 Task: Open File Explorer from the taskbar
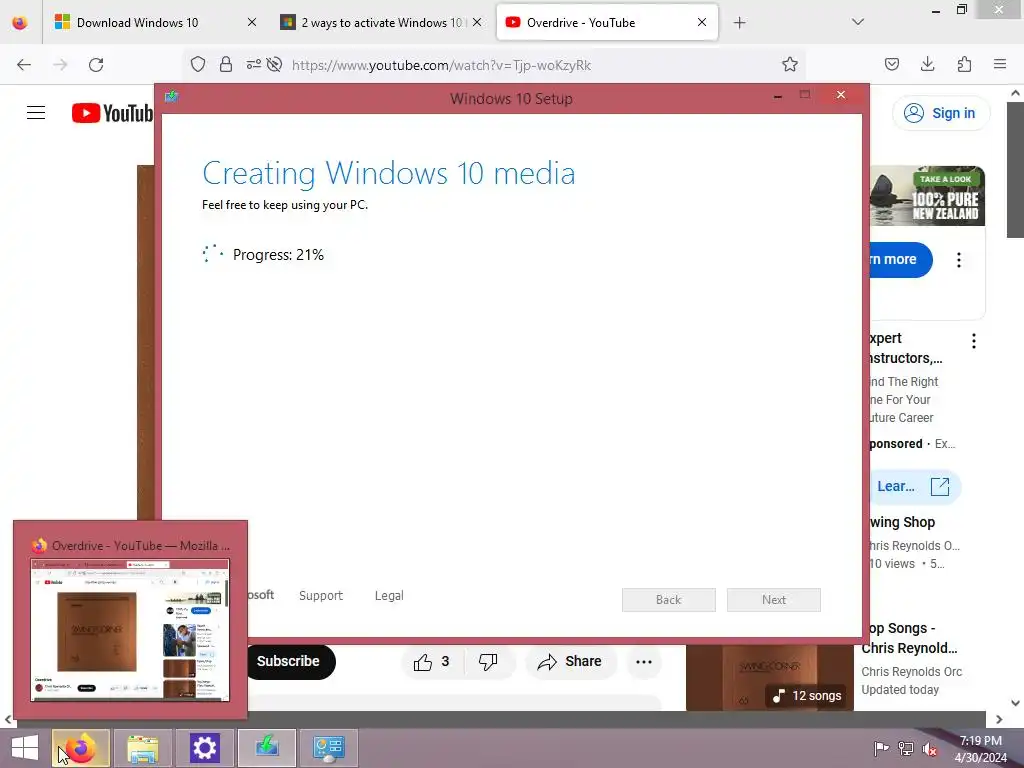point(142,748)
